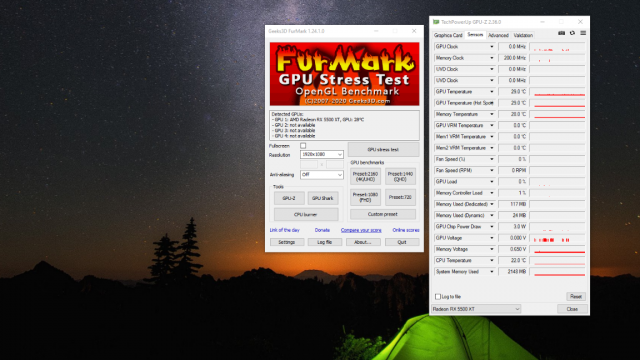Open Link of the day

pyautogui.click(x=284, y=230)
